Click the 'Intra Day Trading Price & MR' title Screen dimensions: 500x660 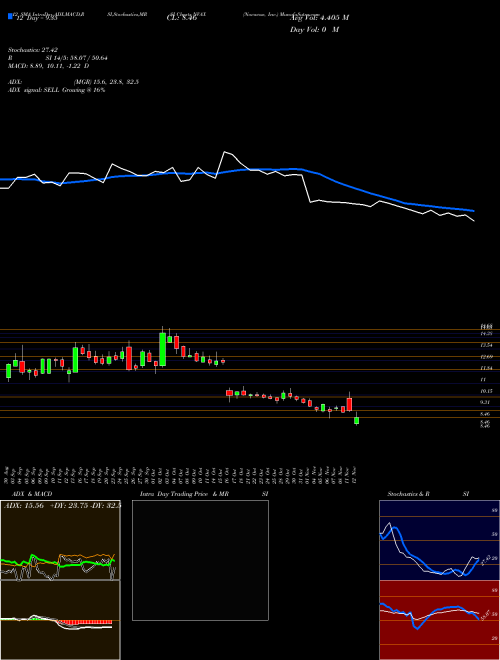(184, 494)
